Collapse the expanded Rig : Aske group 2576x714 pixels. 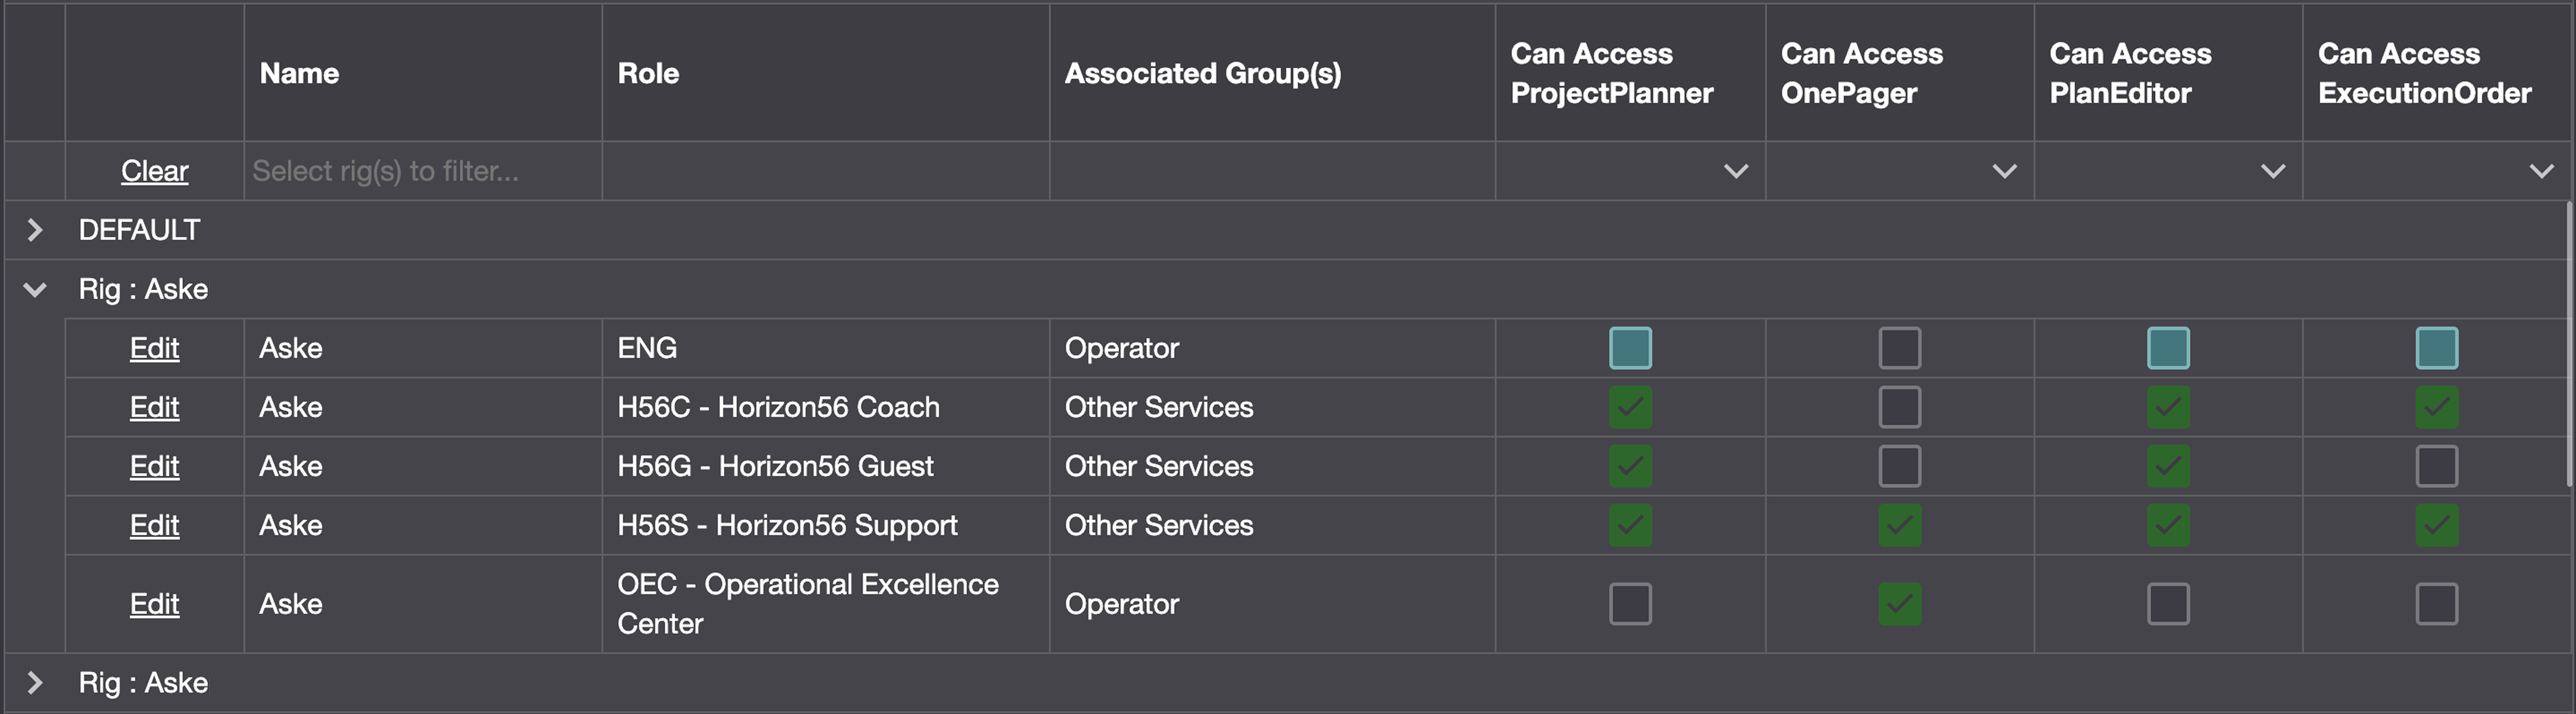(34, 290)
